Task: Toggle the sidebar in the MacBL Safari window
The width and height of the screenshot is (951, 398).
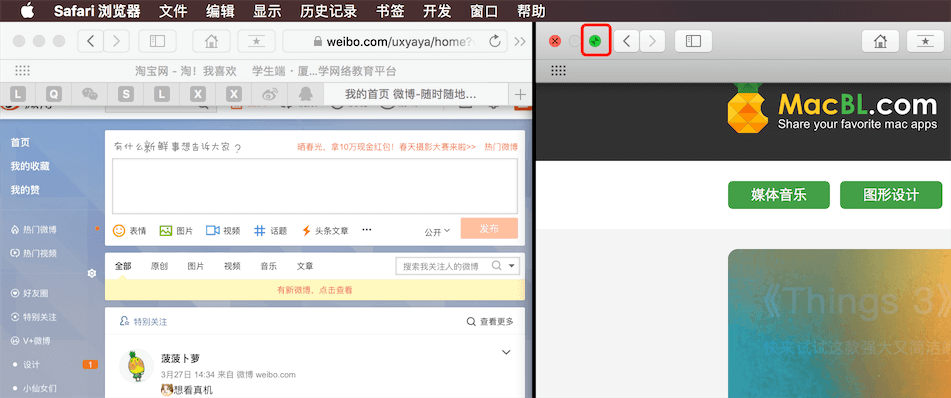Action: point(693,41)
